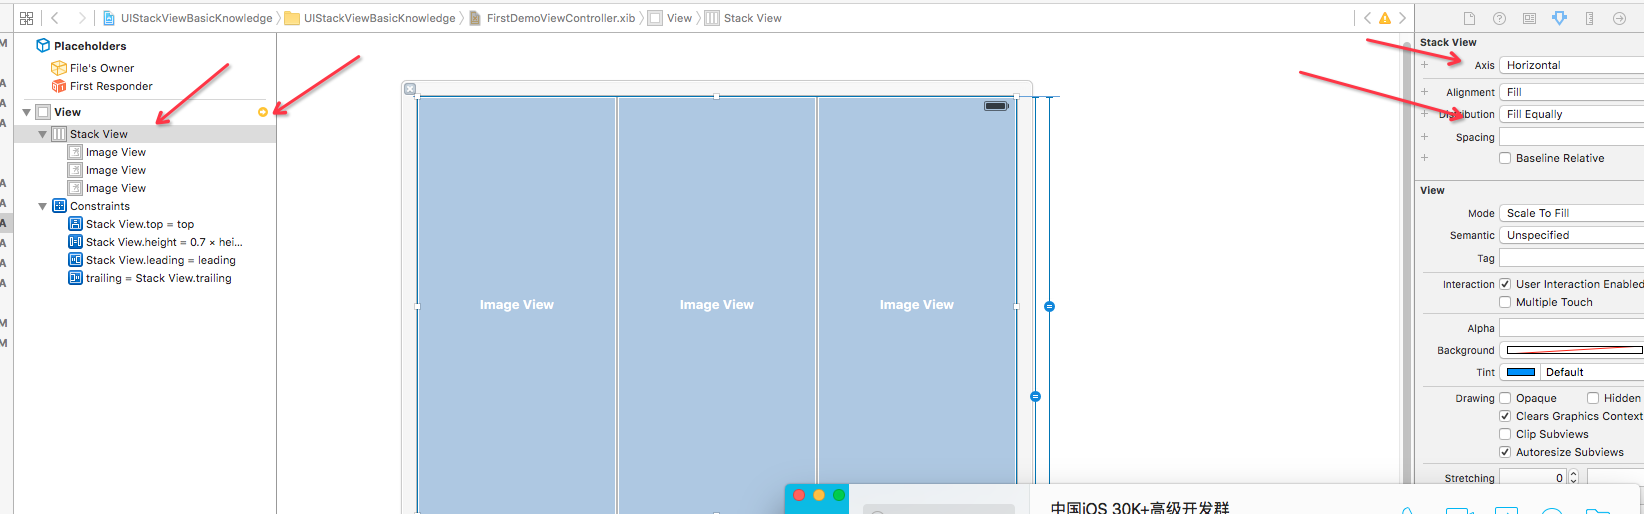
Task: Add variation for the Axis property
Action: (x=1424, y=65)
